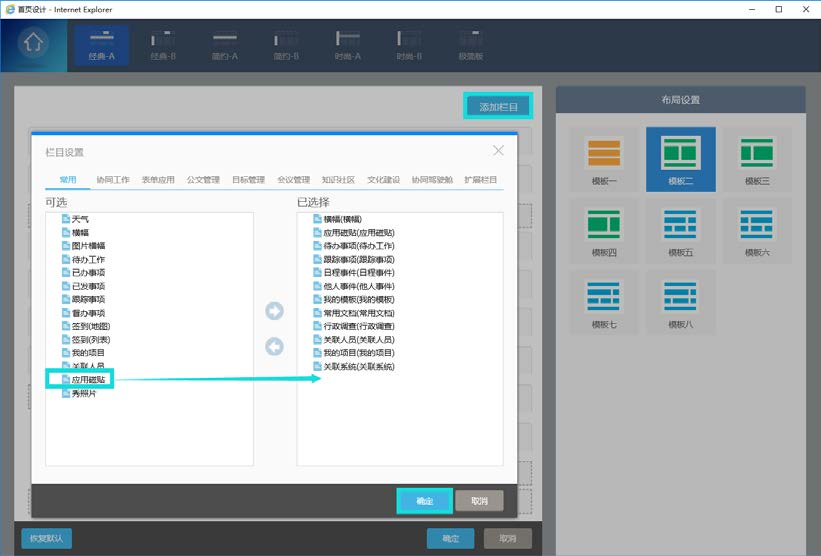This screenshot has width=821, height=556.
Task: Switch to the 协同工作 tab
Action: (x=113, y=180)
